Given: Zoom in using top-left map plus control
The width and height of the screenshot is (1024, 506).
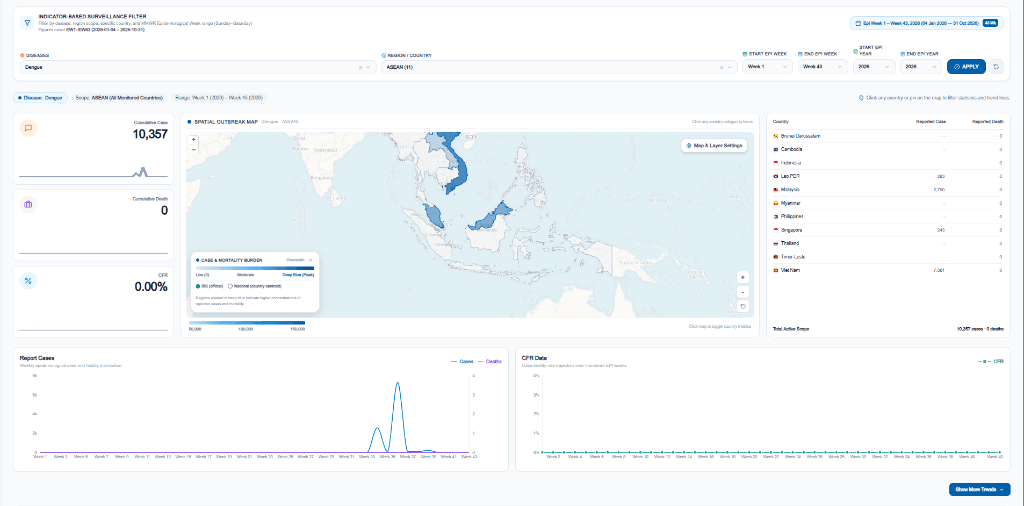Looking at the screenshot, I should 194,140.
